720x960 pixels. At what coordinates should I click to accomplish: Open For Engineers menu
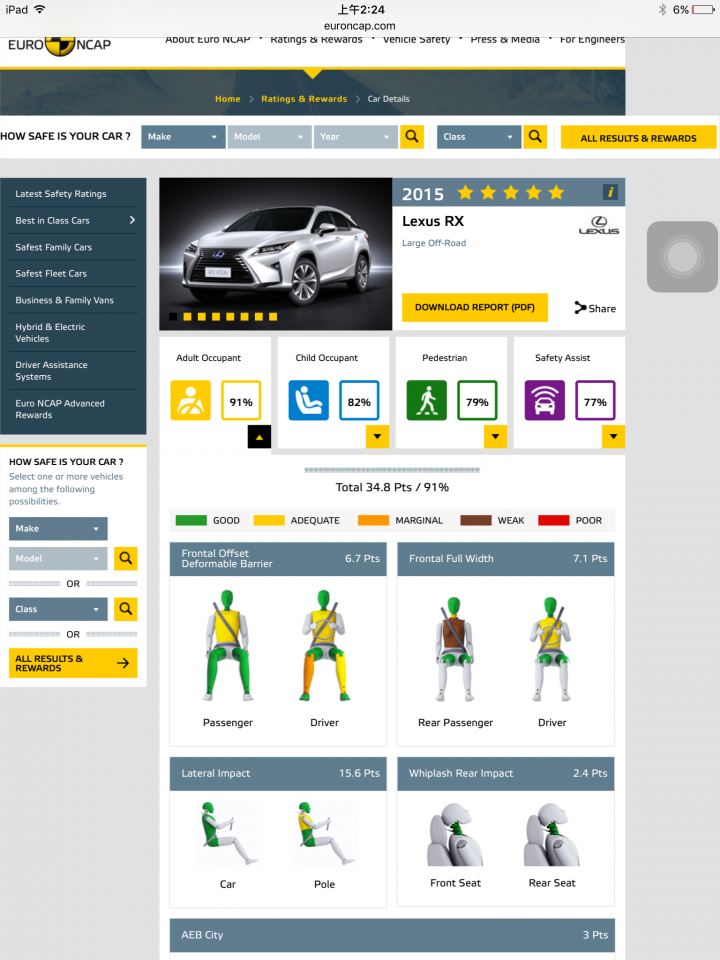[x=592, y=39]
